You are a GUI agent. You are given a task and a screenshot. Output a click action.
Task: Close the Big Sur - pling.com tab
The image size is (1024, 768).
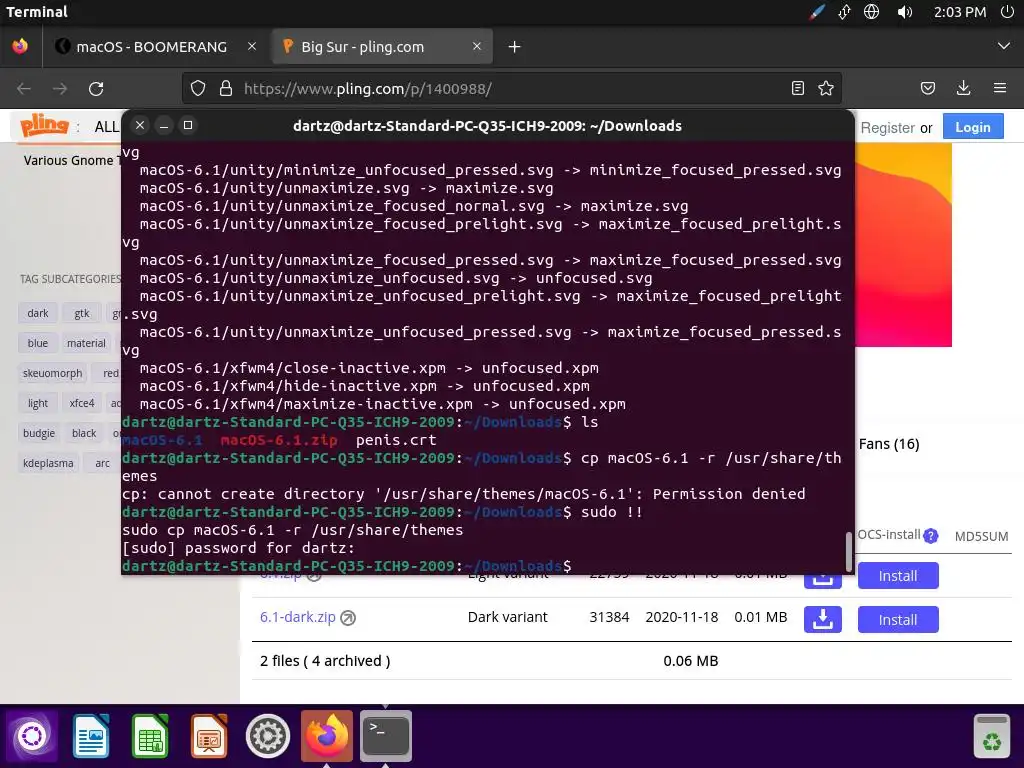tap(477, 46)
